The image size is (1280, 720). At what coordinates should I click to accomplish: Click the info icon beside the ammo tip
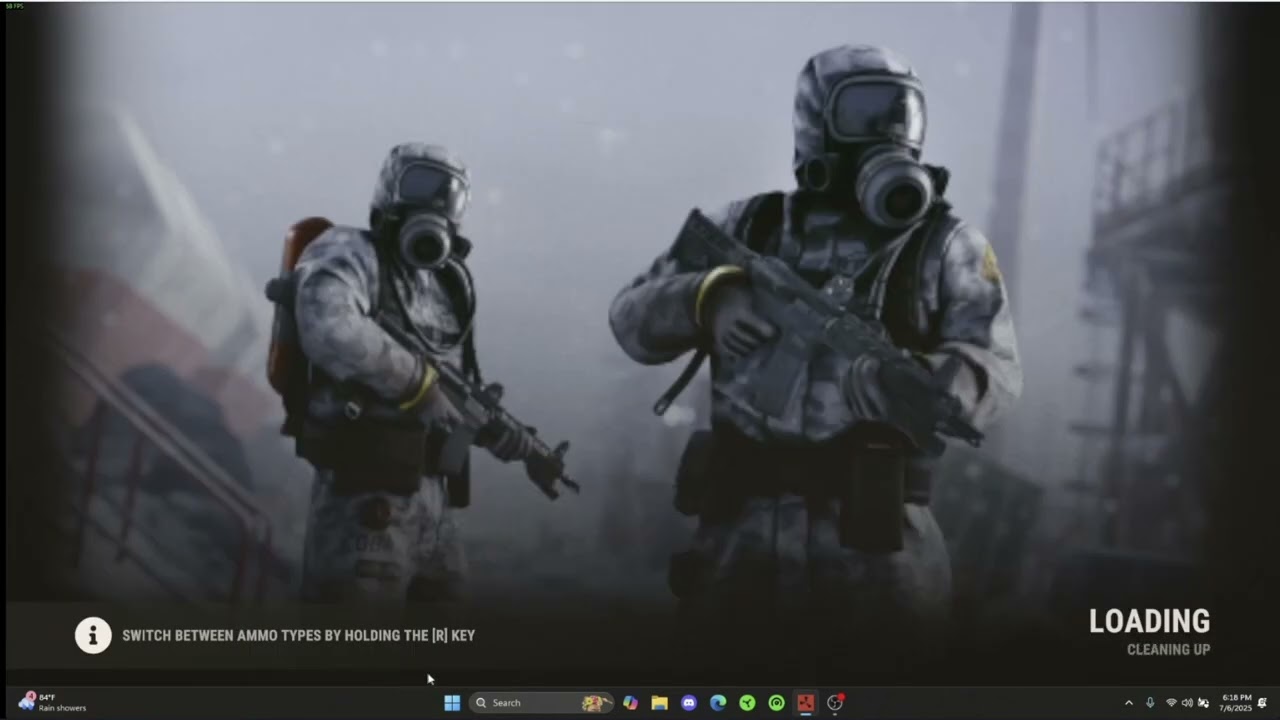pos(93,635)
